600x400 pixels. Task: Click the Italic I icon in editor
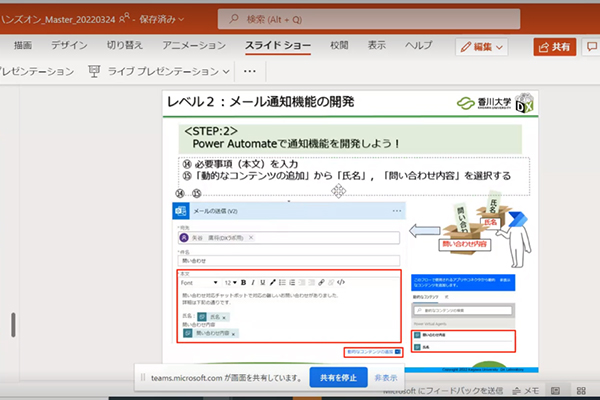point(253,282)
